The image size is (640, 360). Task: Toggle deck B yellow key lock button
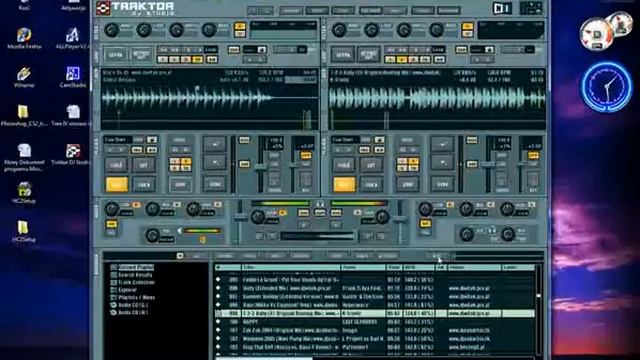click(x=533, y=156)
